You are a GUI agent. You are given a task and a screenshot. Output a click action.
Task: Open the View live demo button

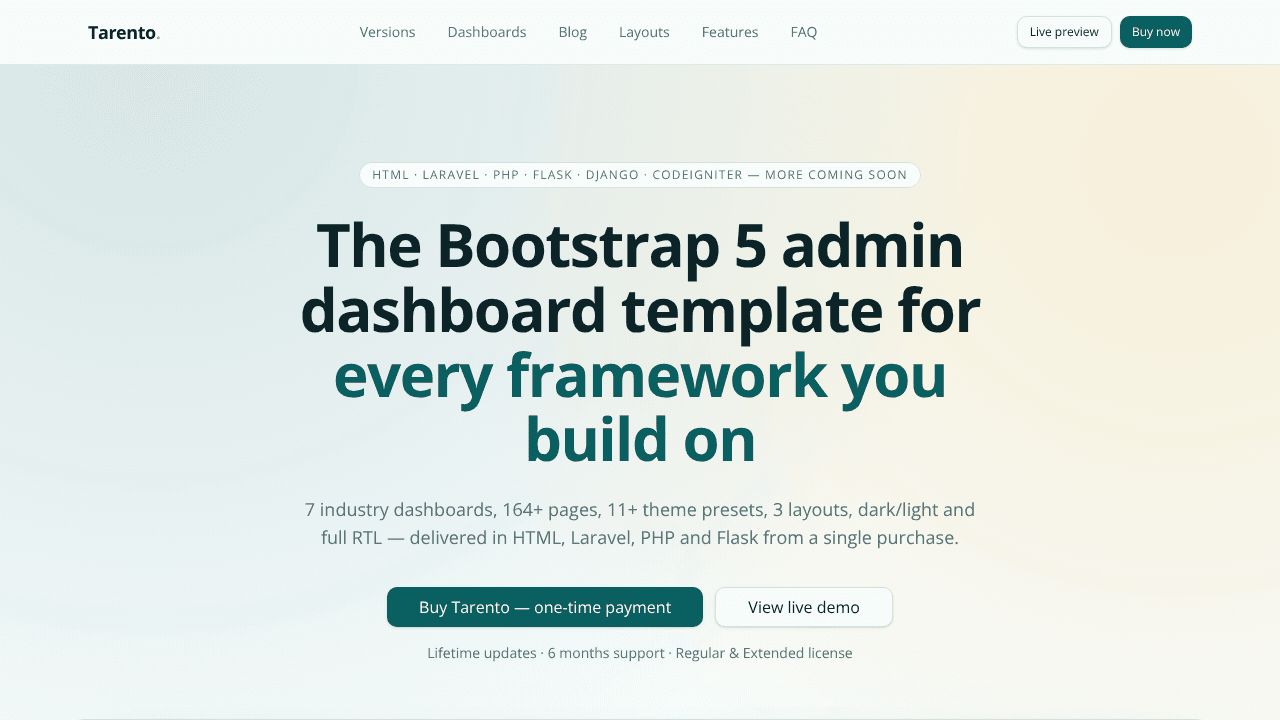pos(804,607)
